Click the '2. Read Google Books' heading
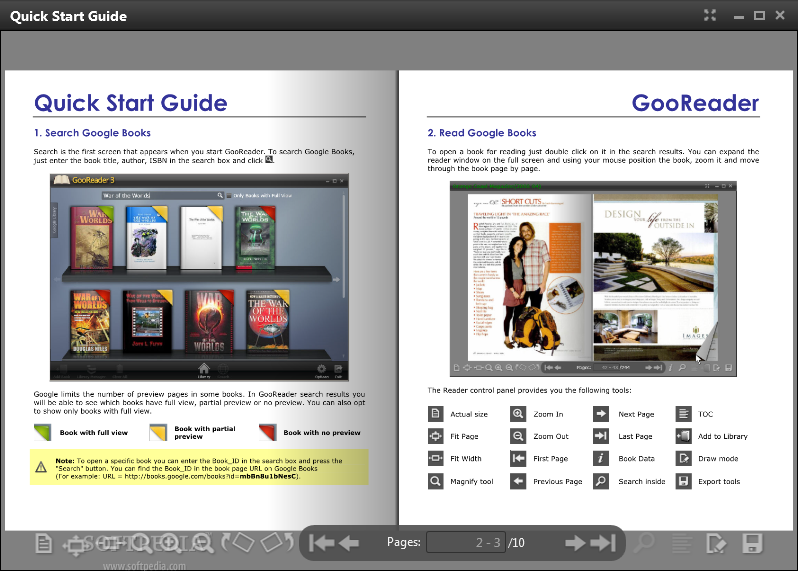The width and height of the screenshot is (798, 571). pos(482,133)
